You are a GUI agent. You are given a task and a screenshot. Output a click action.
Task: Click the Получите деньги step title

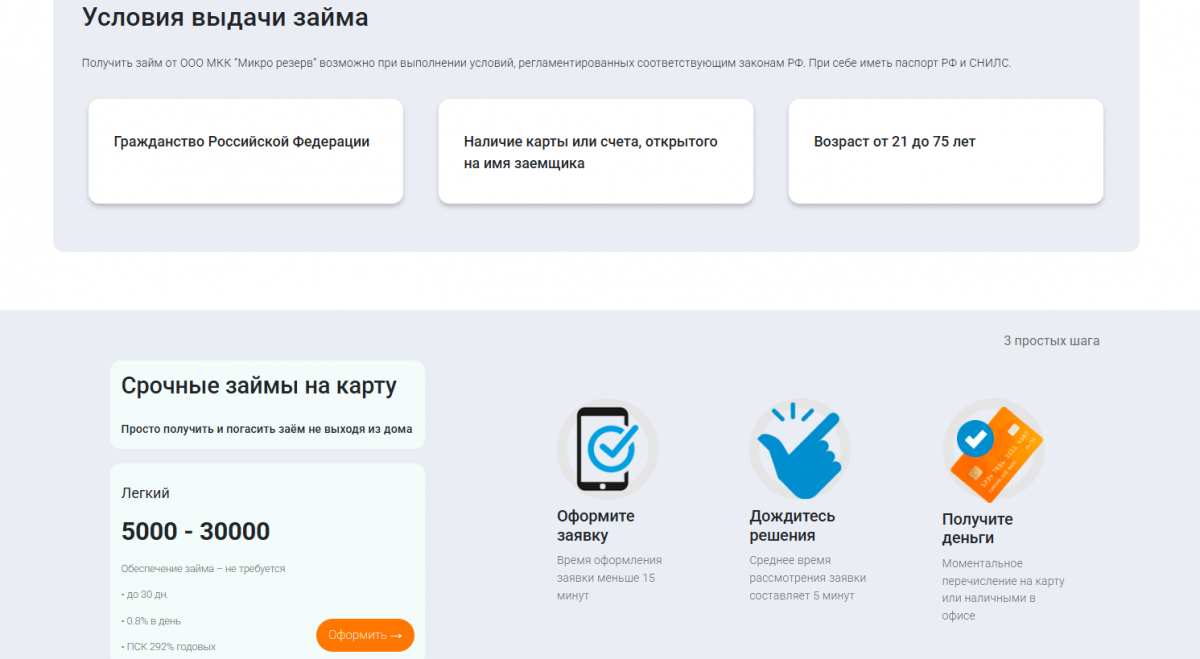point(977,529)
